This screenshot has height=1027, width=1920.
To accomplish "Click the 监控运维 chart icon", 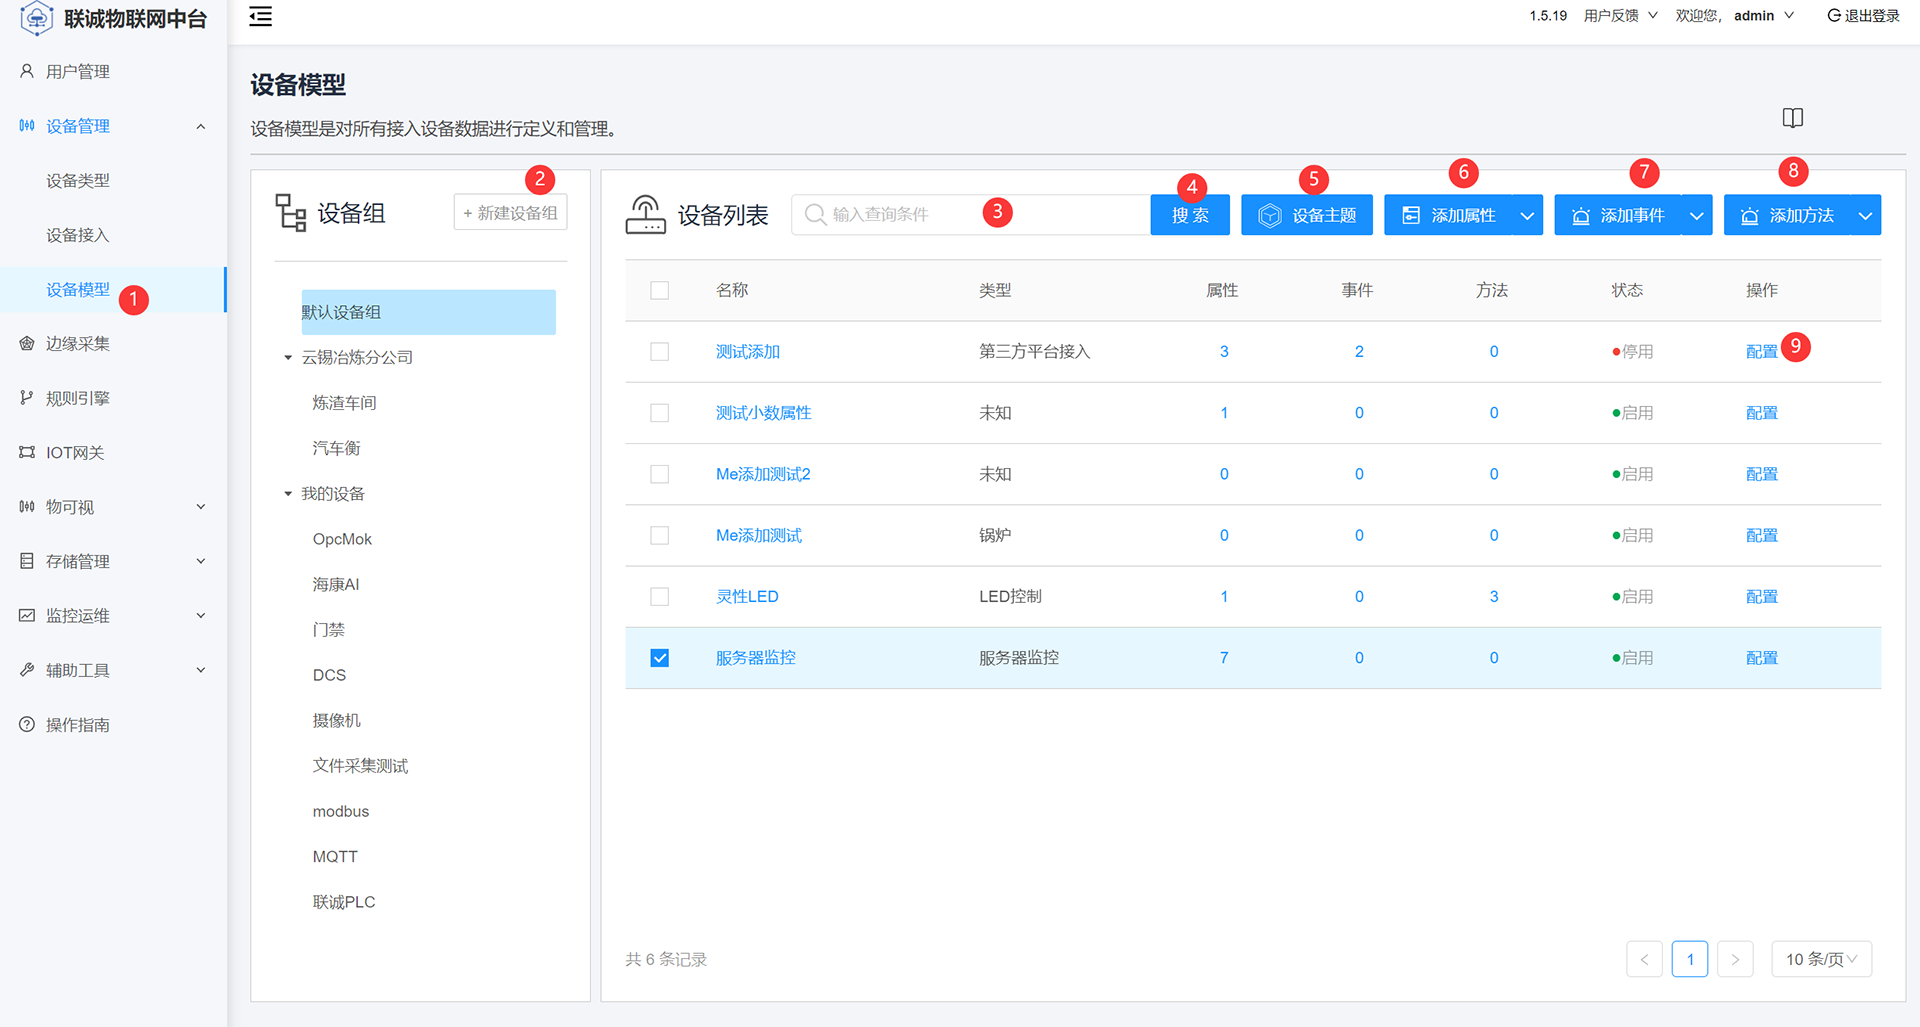I will pyautogui.click(x=27, y=615).
